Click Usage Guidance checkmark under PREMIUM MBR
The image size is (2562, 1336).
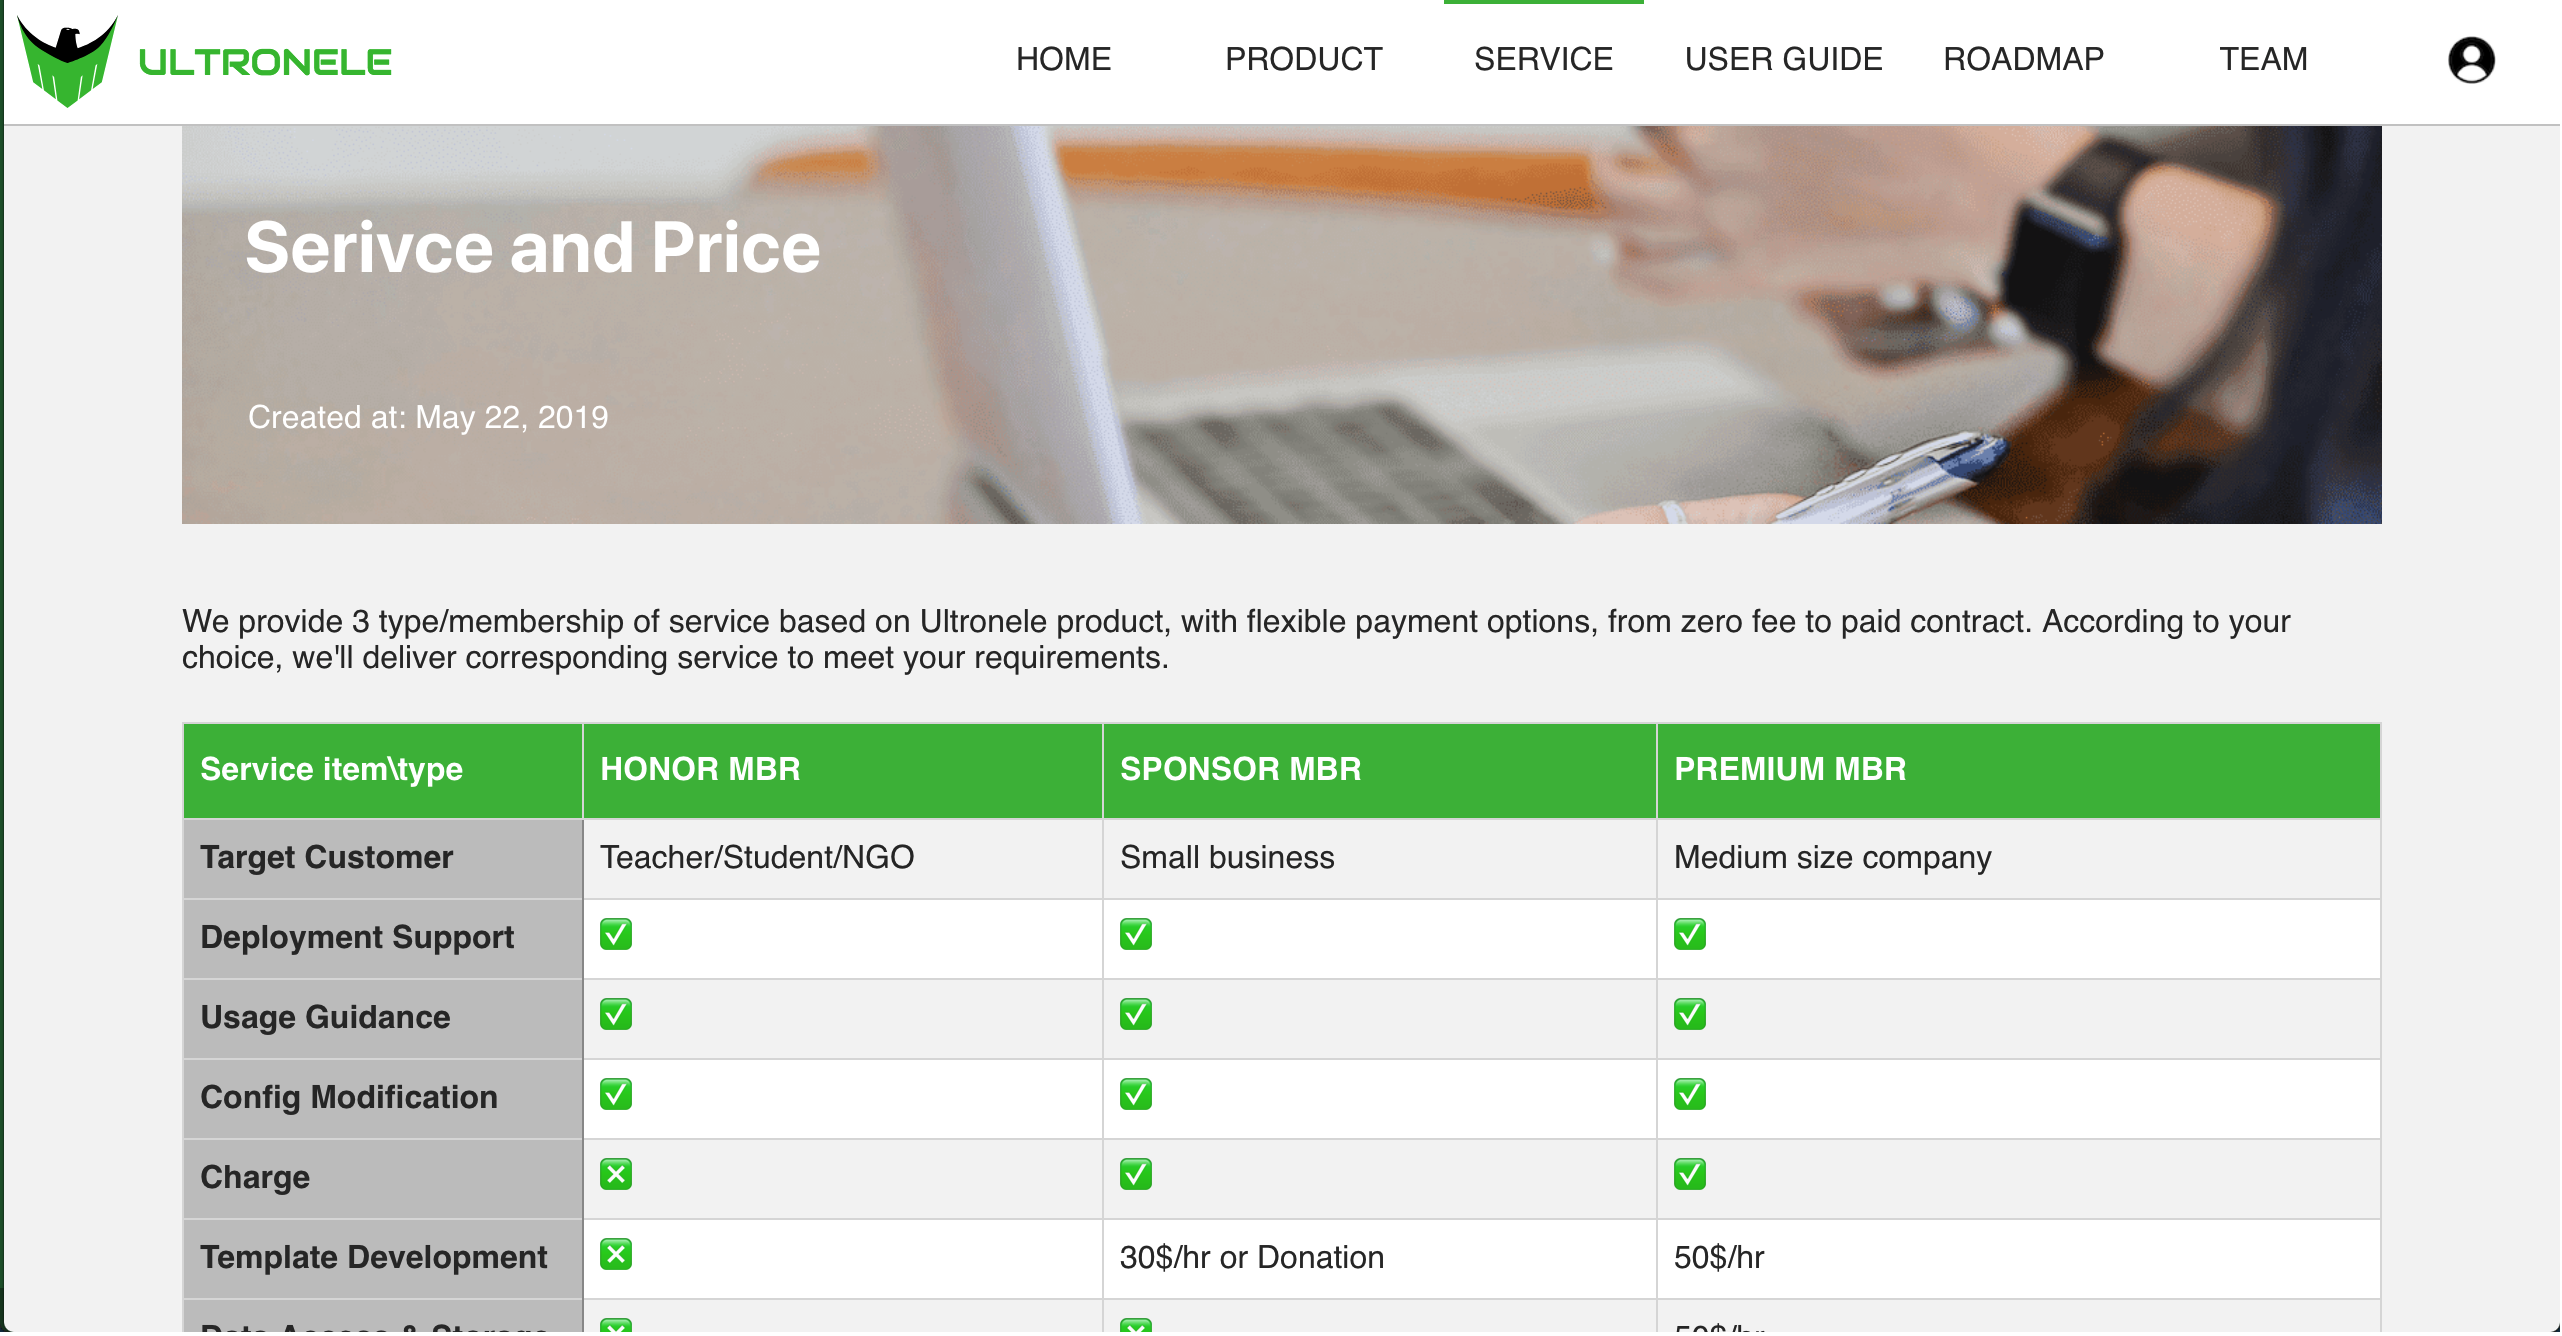click(1689, 1014)
